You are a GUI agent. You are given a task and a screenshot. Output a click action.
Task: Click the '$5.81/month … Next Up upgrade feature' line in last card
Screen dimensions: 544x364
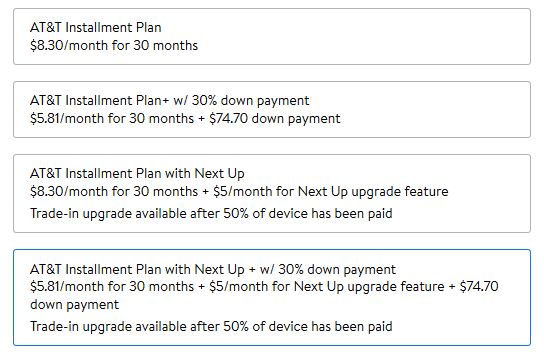point(237,287)
